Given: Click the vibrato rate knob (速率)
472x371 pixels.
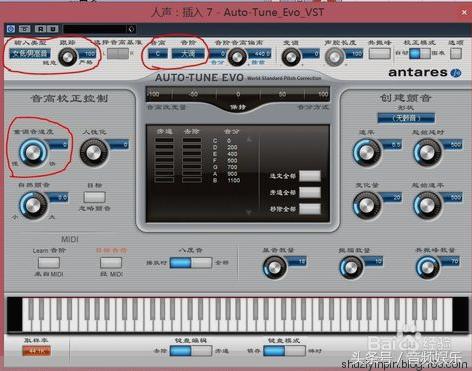Looking at the screenshot, I should 367,152.
